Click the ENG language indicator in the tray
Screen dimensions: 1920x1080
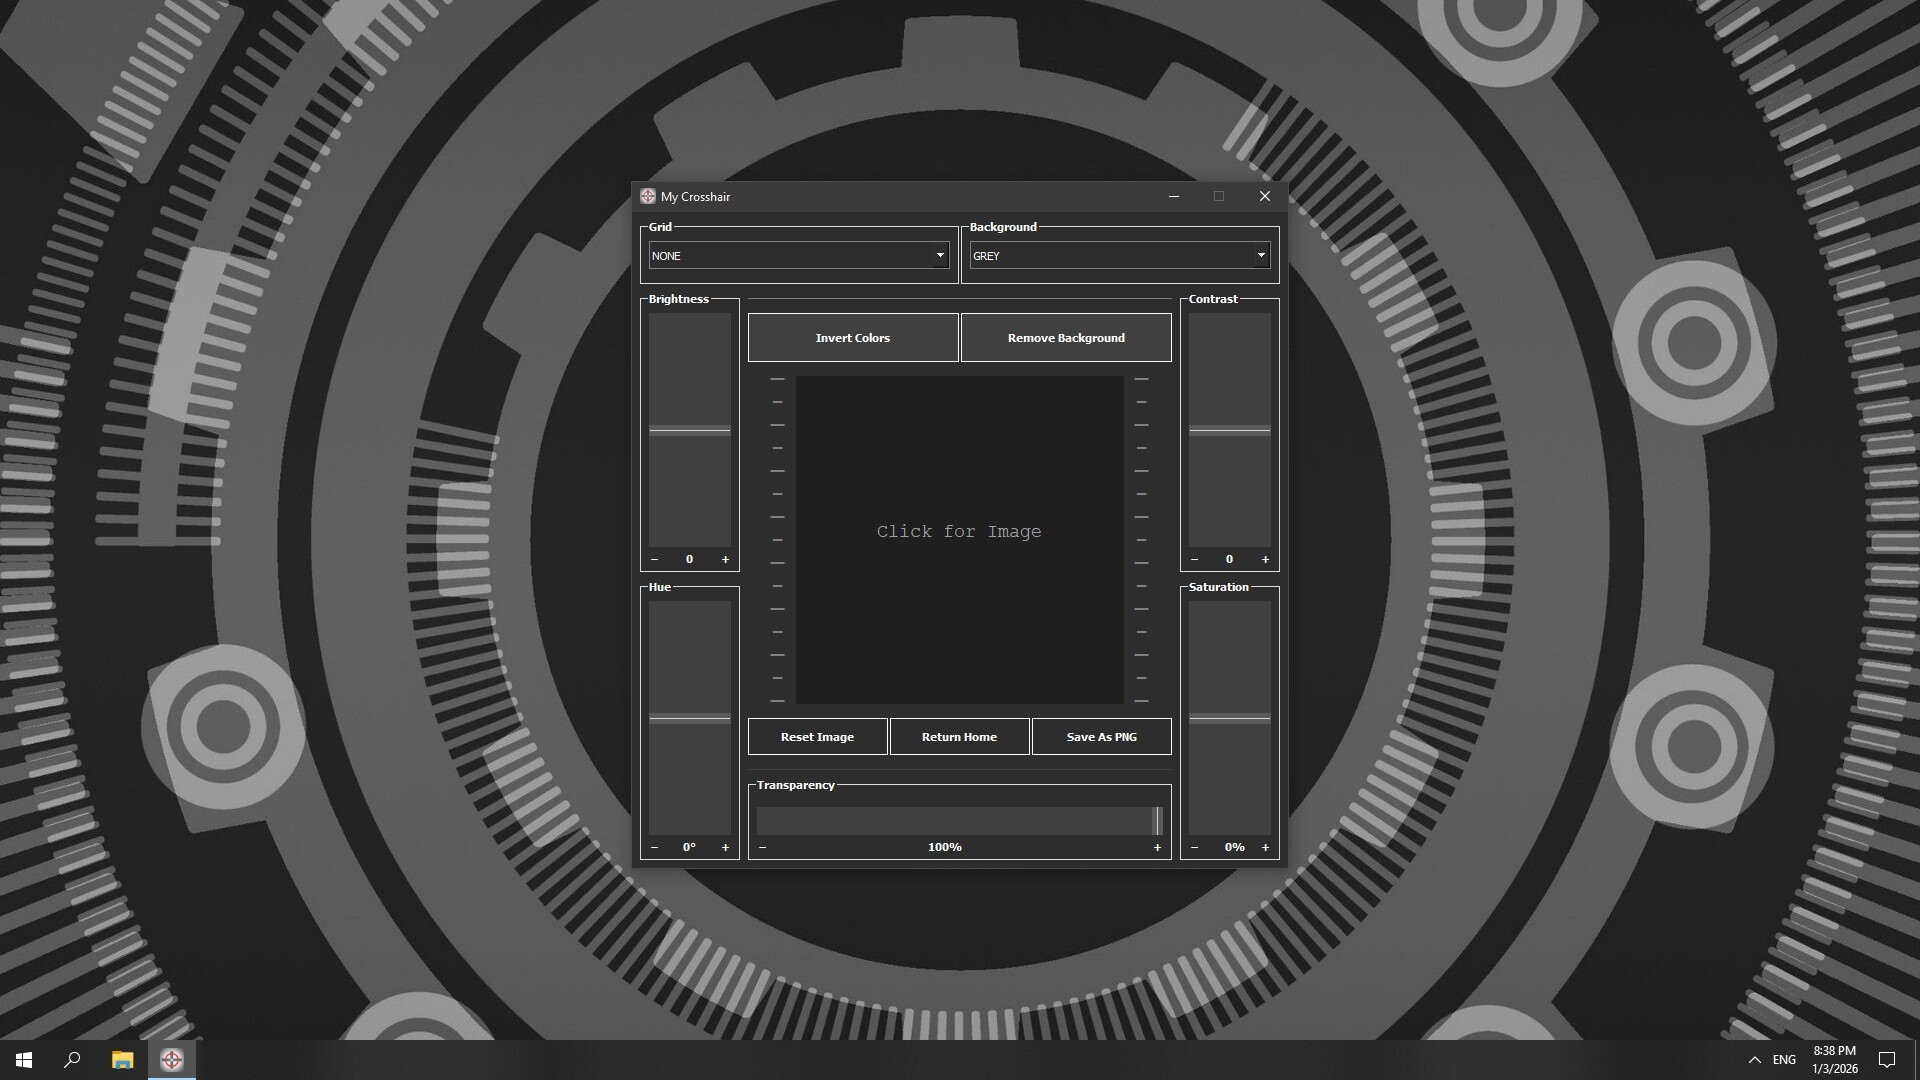coord(1782,1059)
